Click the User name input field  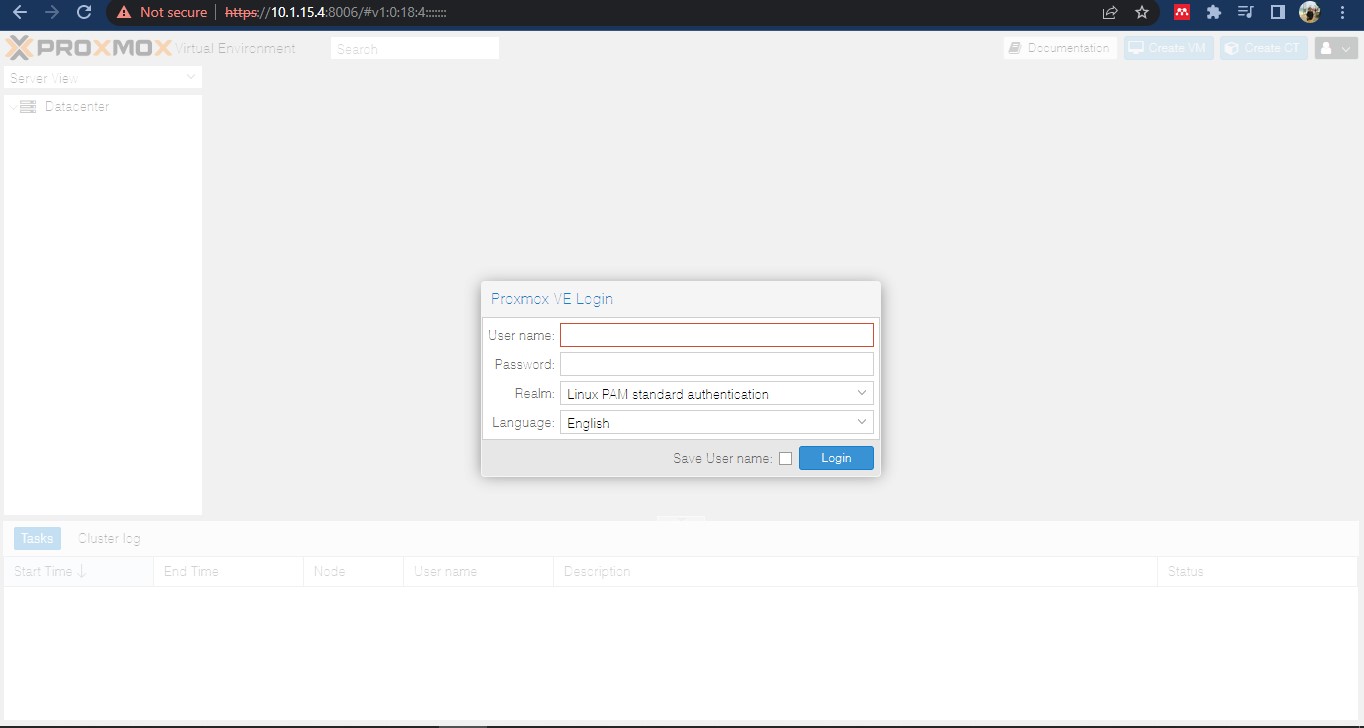coord(715,334)
